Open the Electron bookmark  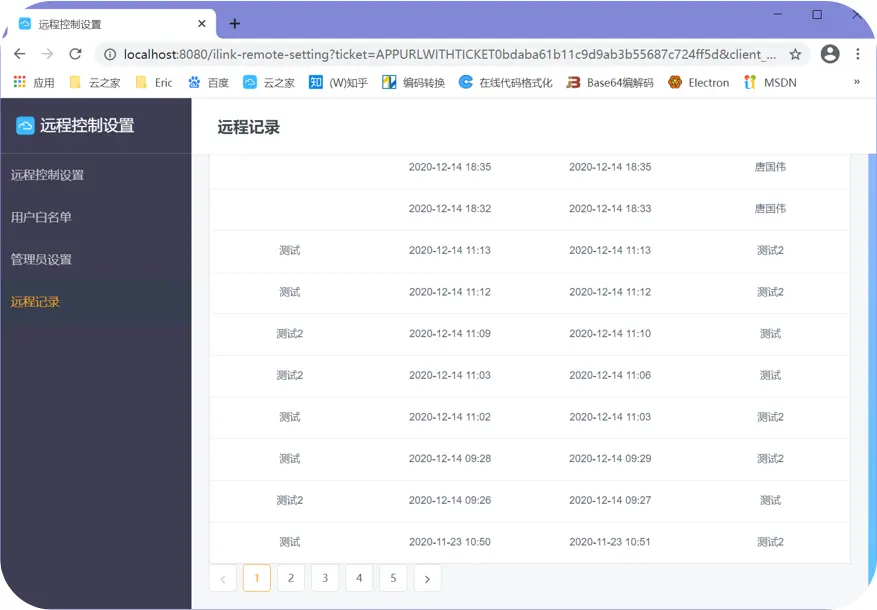(699, 83)
